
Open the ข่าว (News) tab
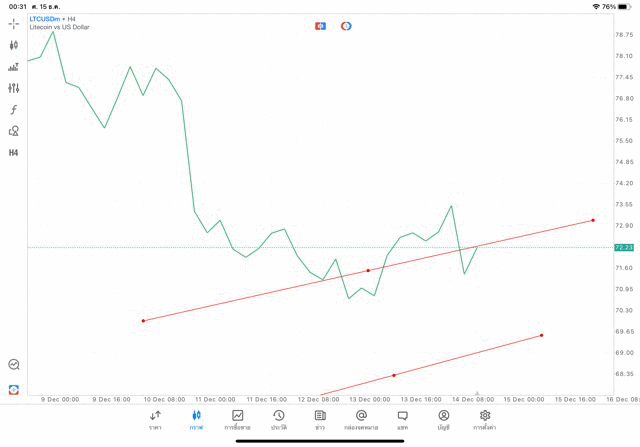tap(320, 419)
